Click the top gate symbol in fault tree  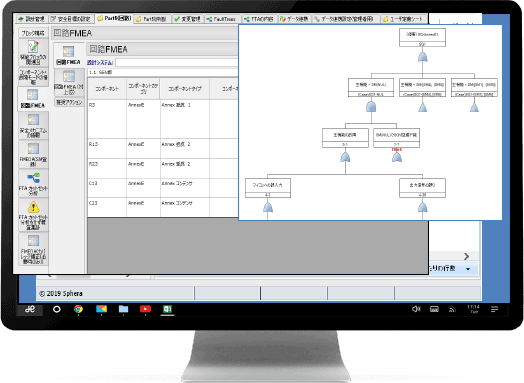coord(422,57)
